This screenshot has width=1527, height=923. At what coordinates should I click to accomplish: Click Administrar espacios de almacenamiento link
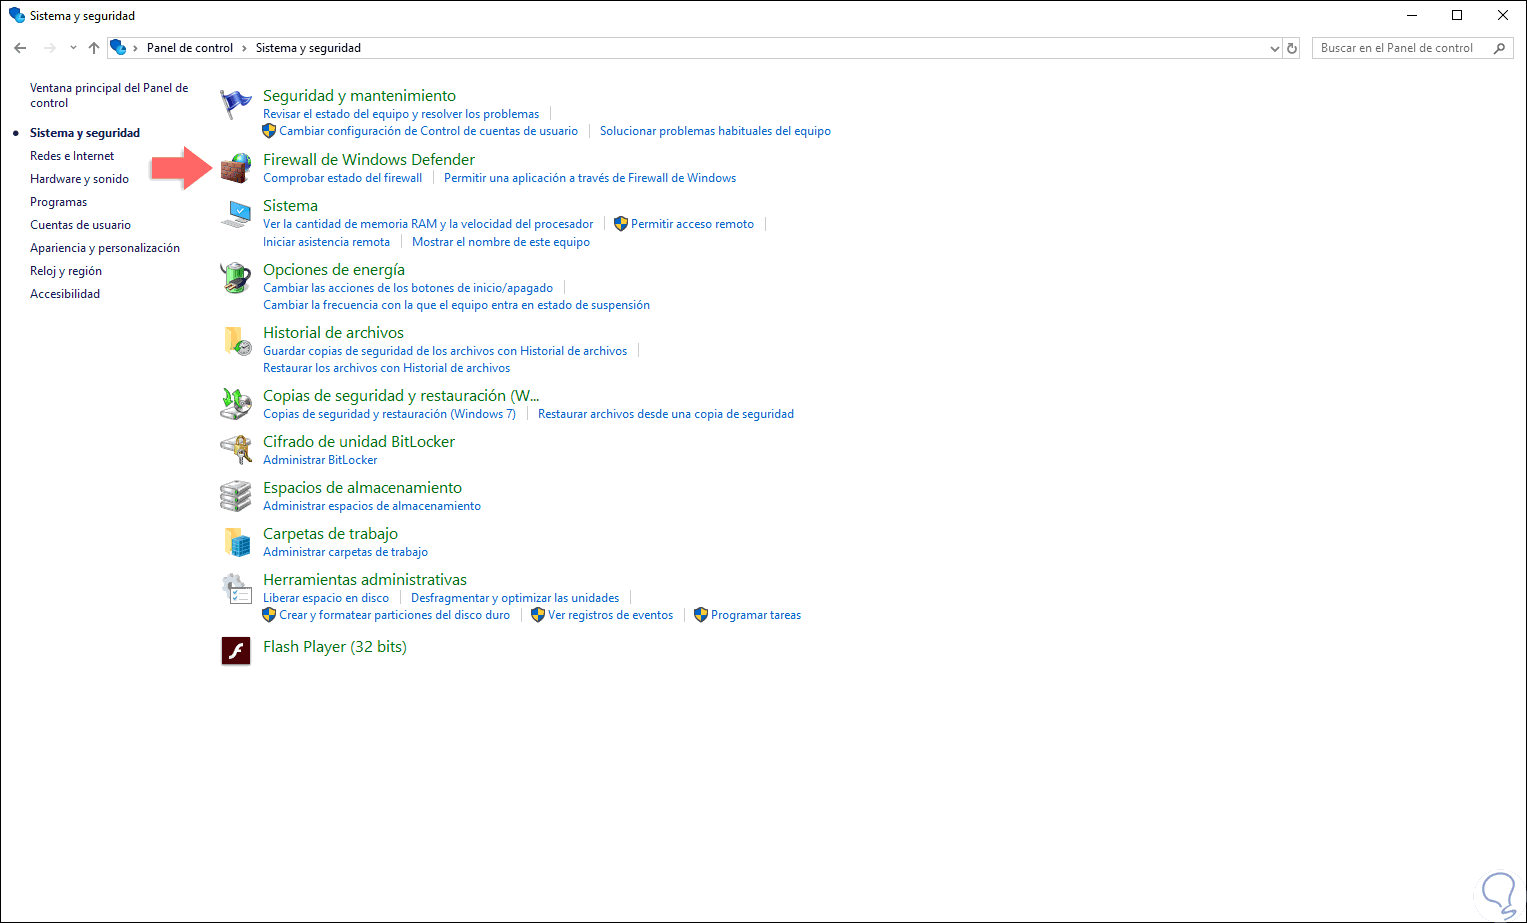[372, 506]
